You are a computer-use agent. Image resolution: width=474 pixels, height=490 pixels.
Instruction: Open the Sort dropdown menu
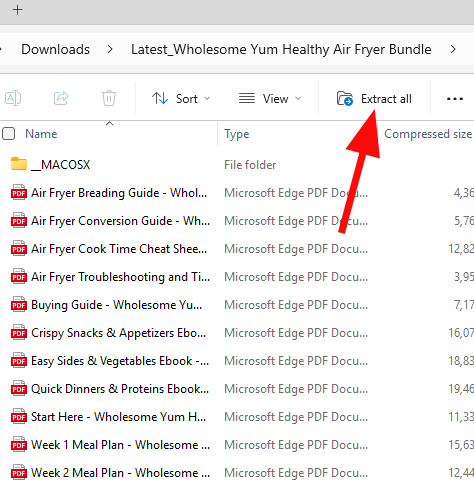tap(181, 99)
